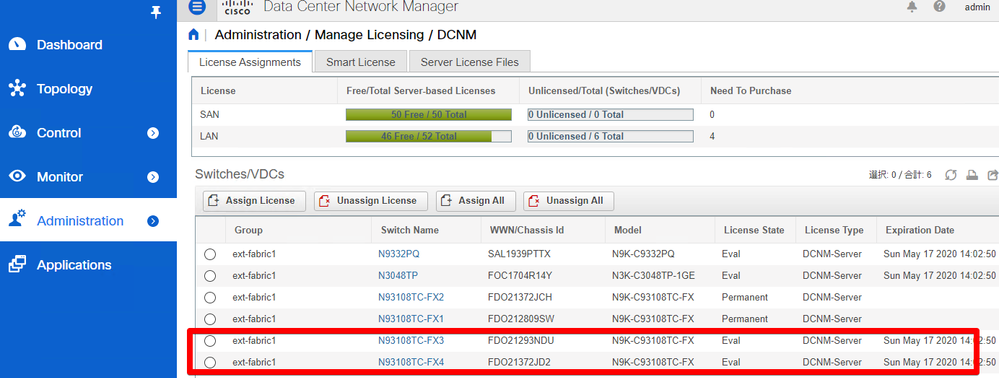Open the N93108TC-FX4 switch link
The height and width of the screenshot is (378, 999).
pyautogui.click(x=411, y=363)
